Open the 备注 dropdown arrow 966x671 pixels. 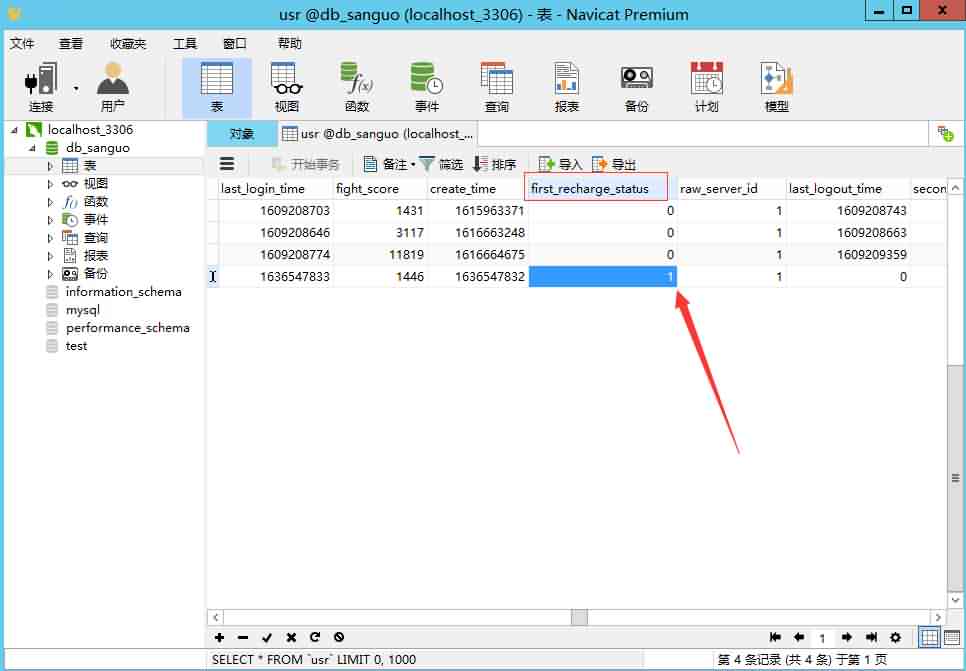(413, 164)
